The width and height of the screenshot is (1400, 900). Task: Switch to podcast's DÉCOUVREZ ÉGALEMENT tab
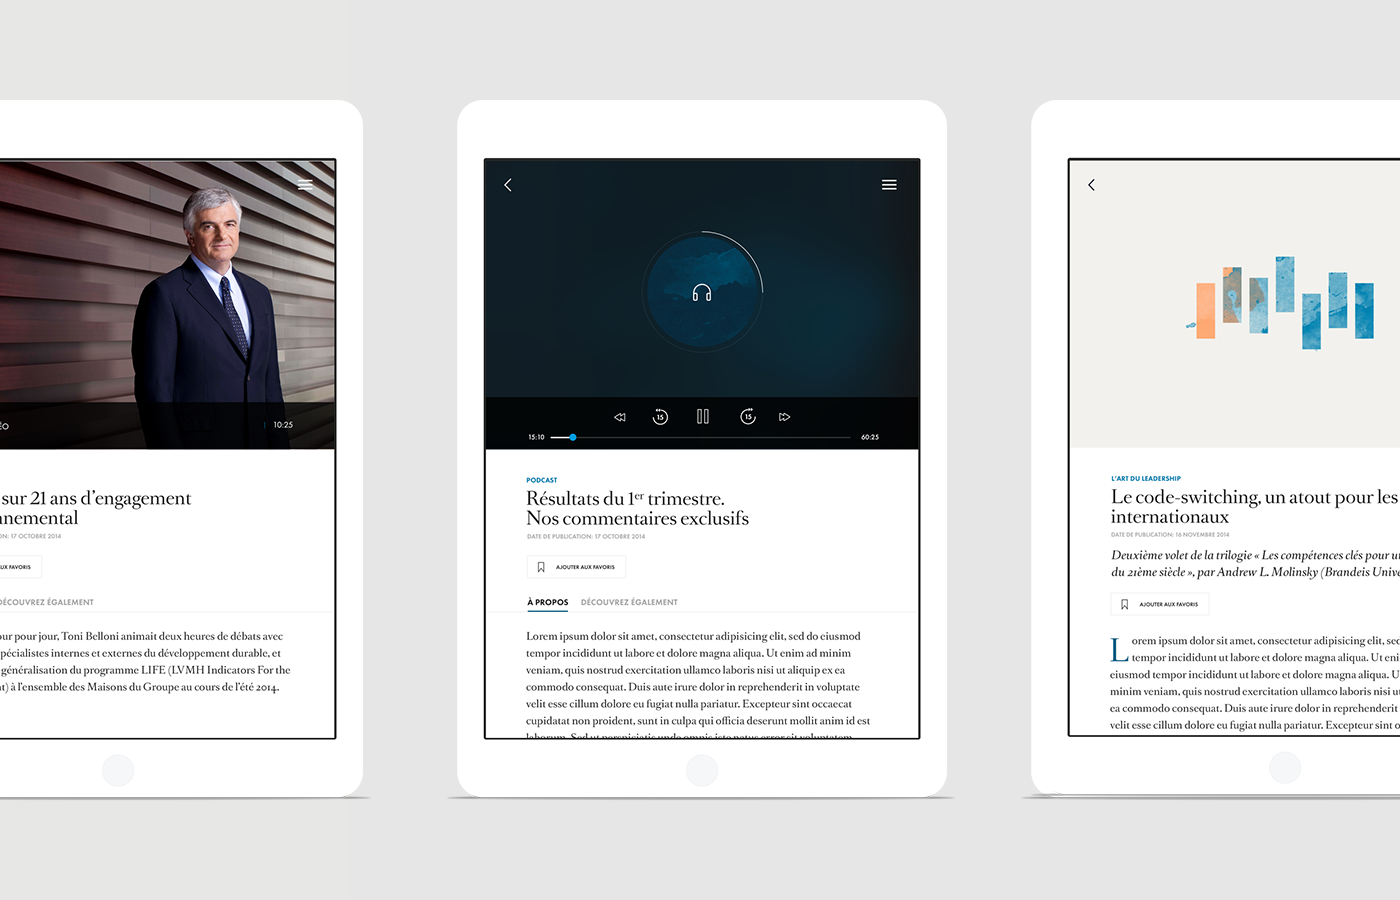coord(629,602)
